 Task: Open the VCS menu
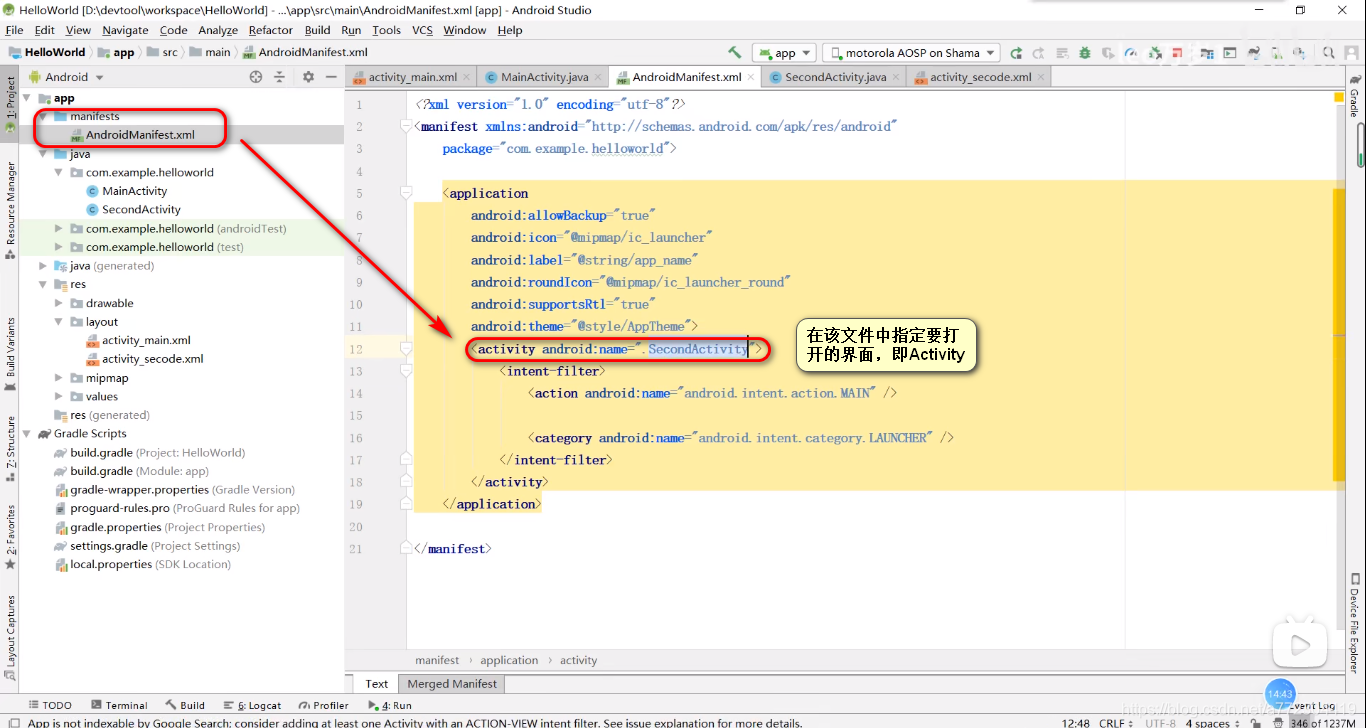click(422, 30)
